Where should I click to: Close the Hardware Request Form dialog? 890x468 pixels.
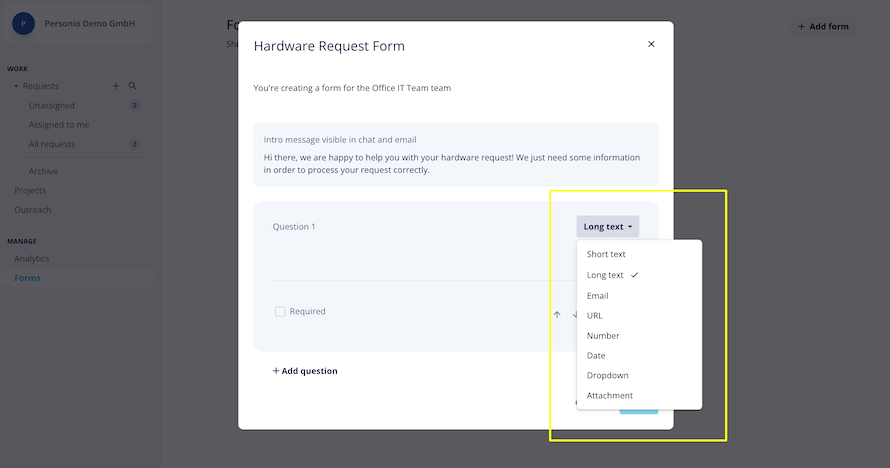pos(651,44)
